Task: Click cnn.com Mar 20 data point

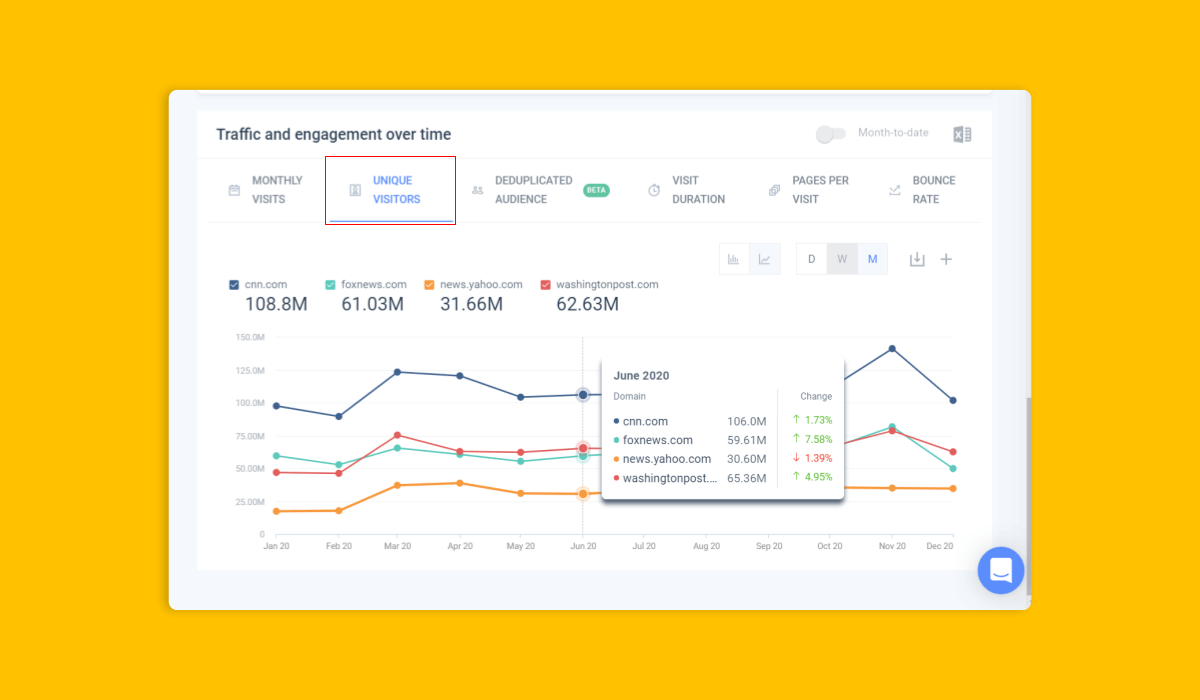Action: point(397,372)
